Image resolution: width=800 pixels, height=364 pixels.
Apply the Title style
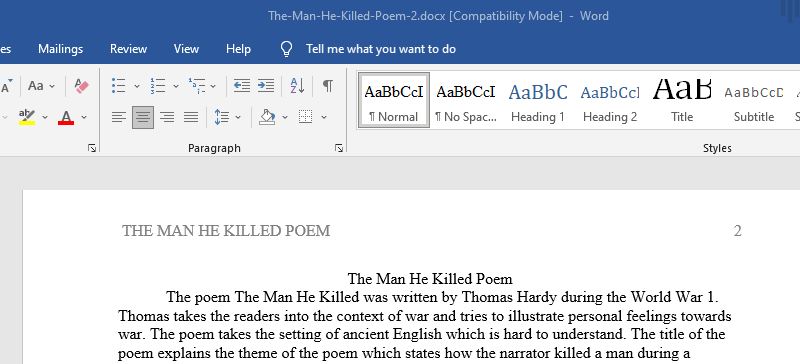(682, 100)
